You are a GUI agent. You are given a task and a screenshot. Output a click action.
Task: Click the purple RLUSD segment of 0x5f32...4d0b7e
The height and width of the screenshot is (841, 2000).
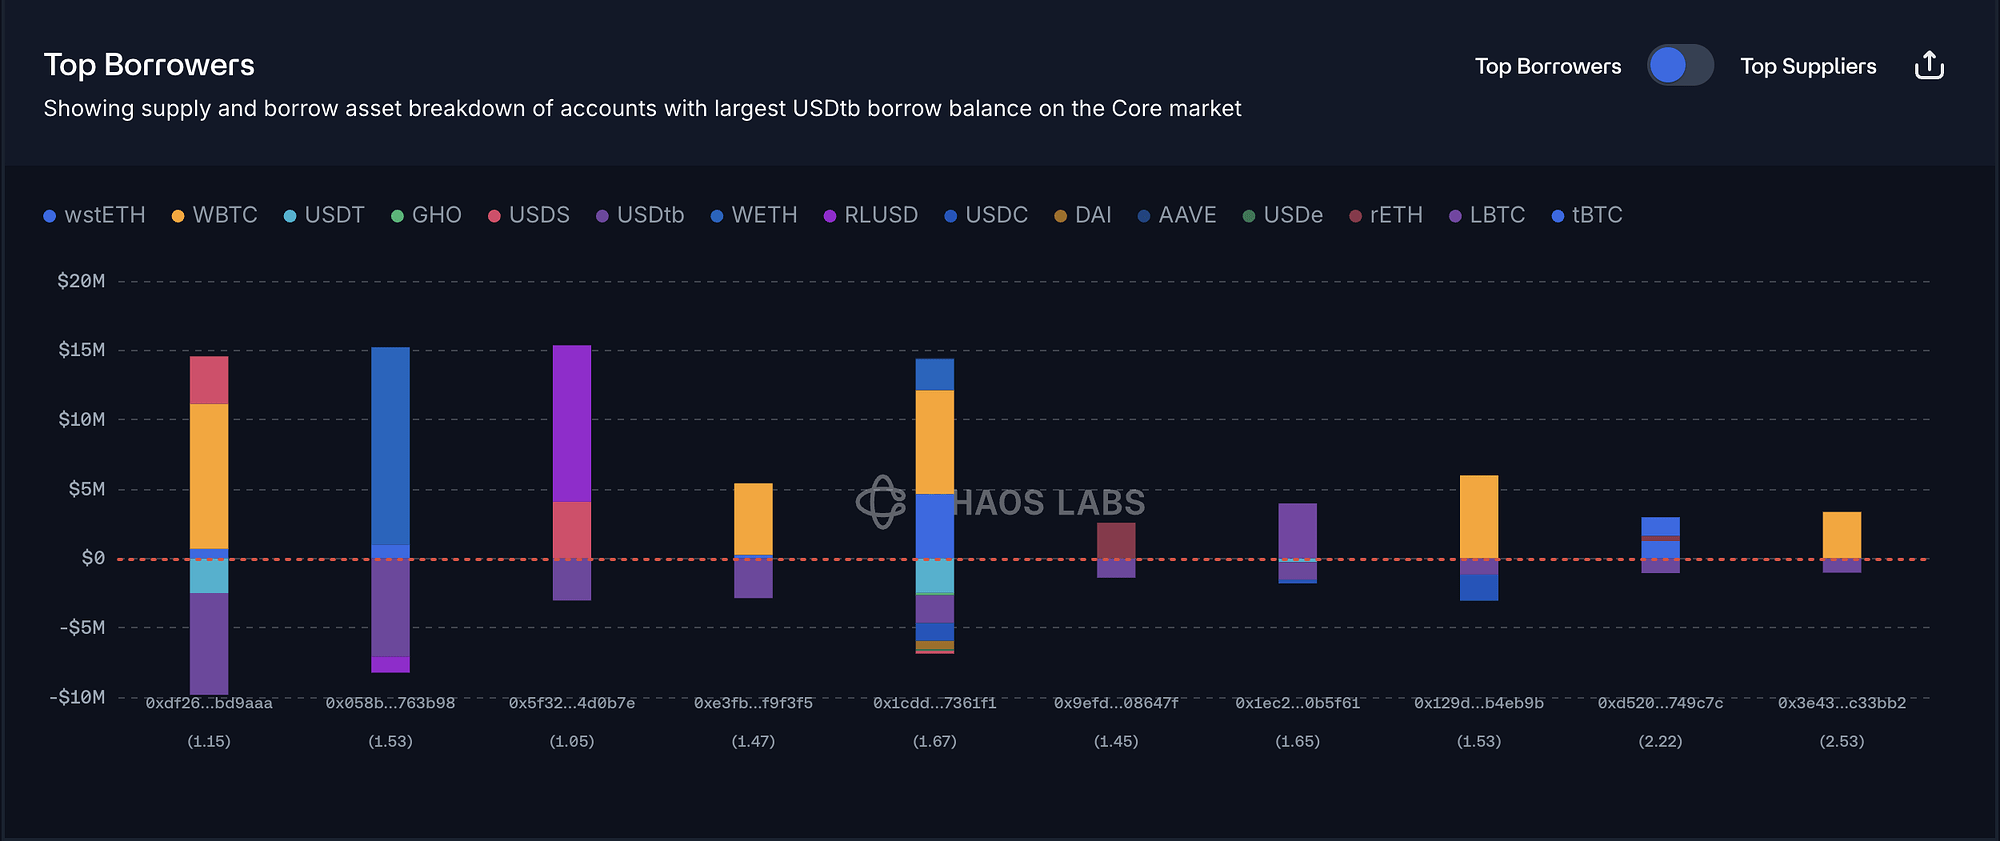pos(572,423)
